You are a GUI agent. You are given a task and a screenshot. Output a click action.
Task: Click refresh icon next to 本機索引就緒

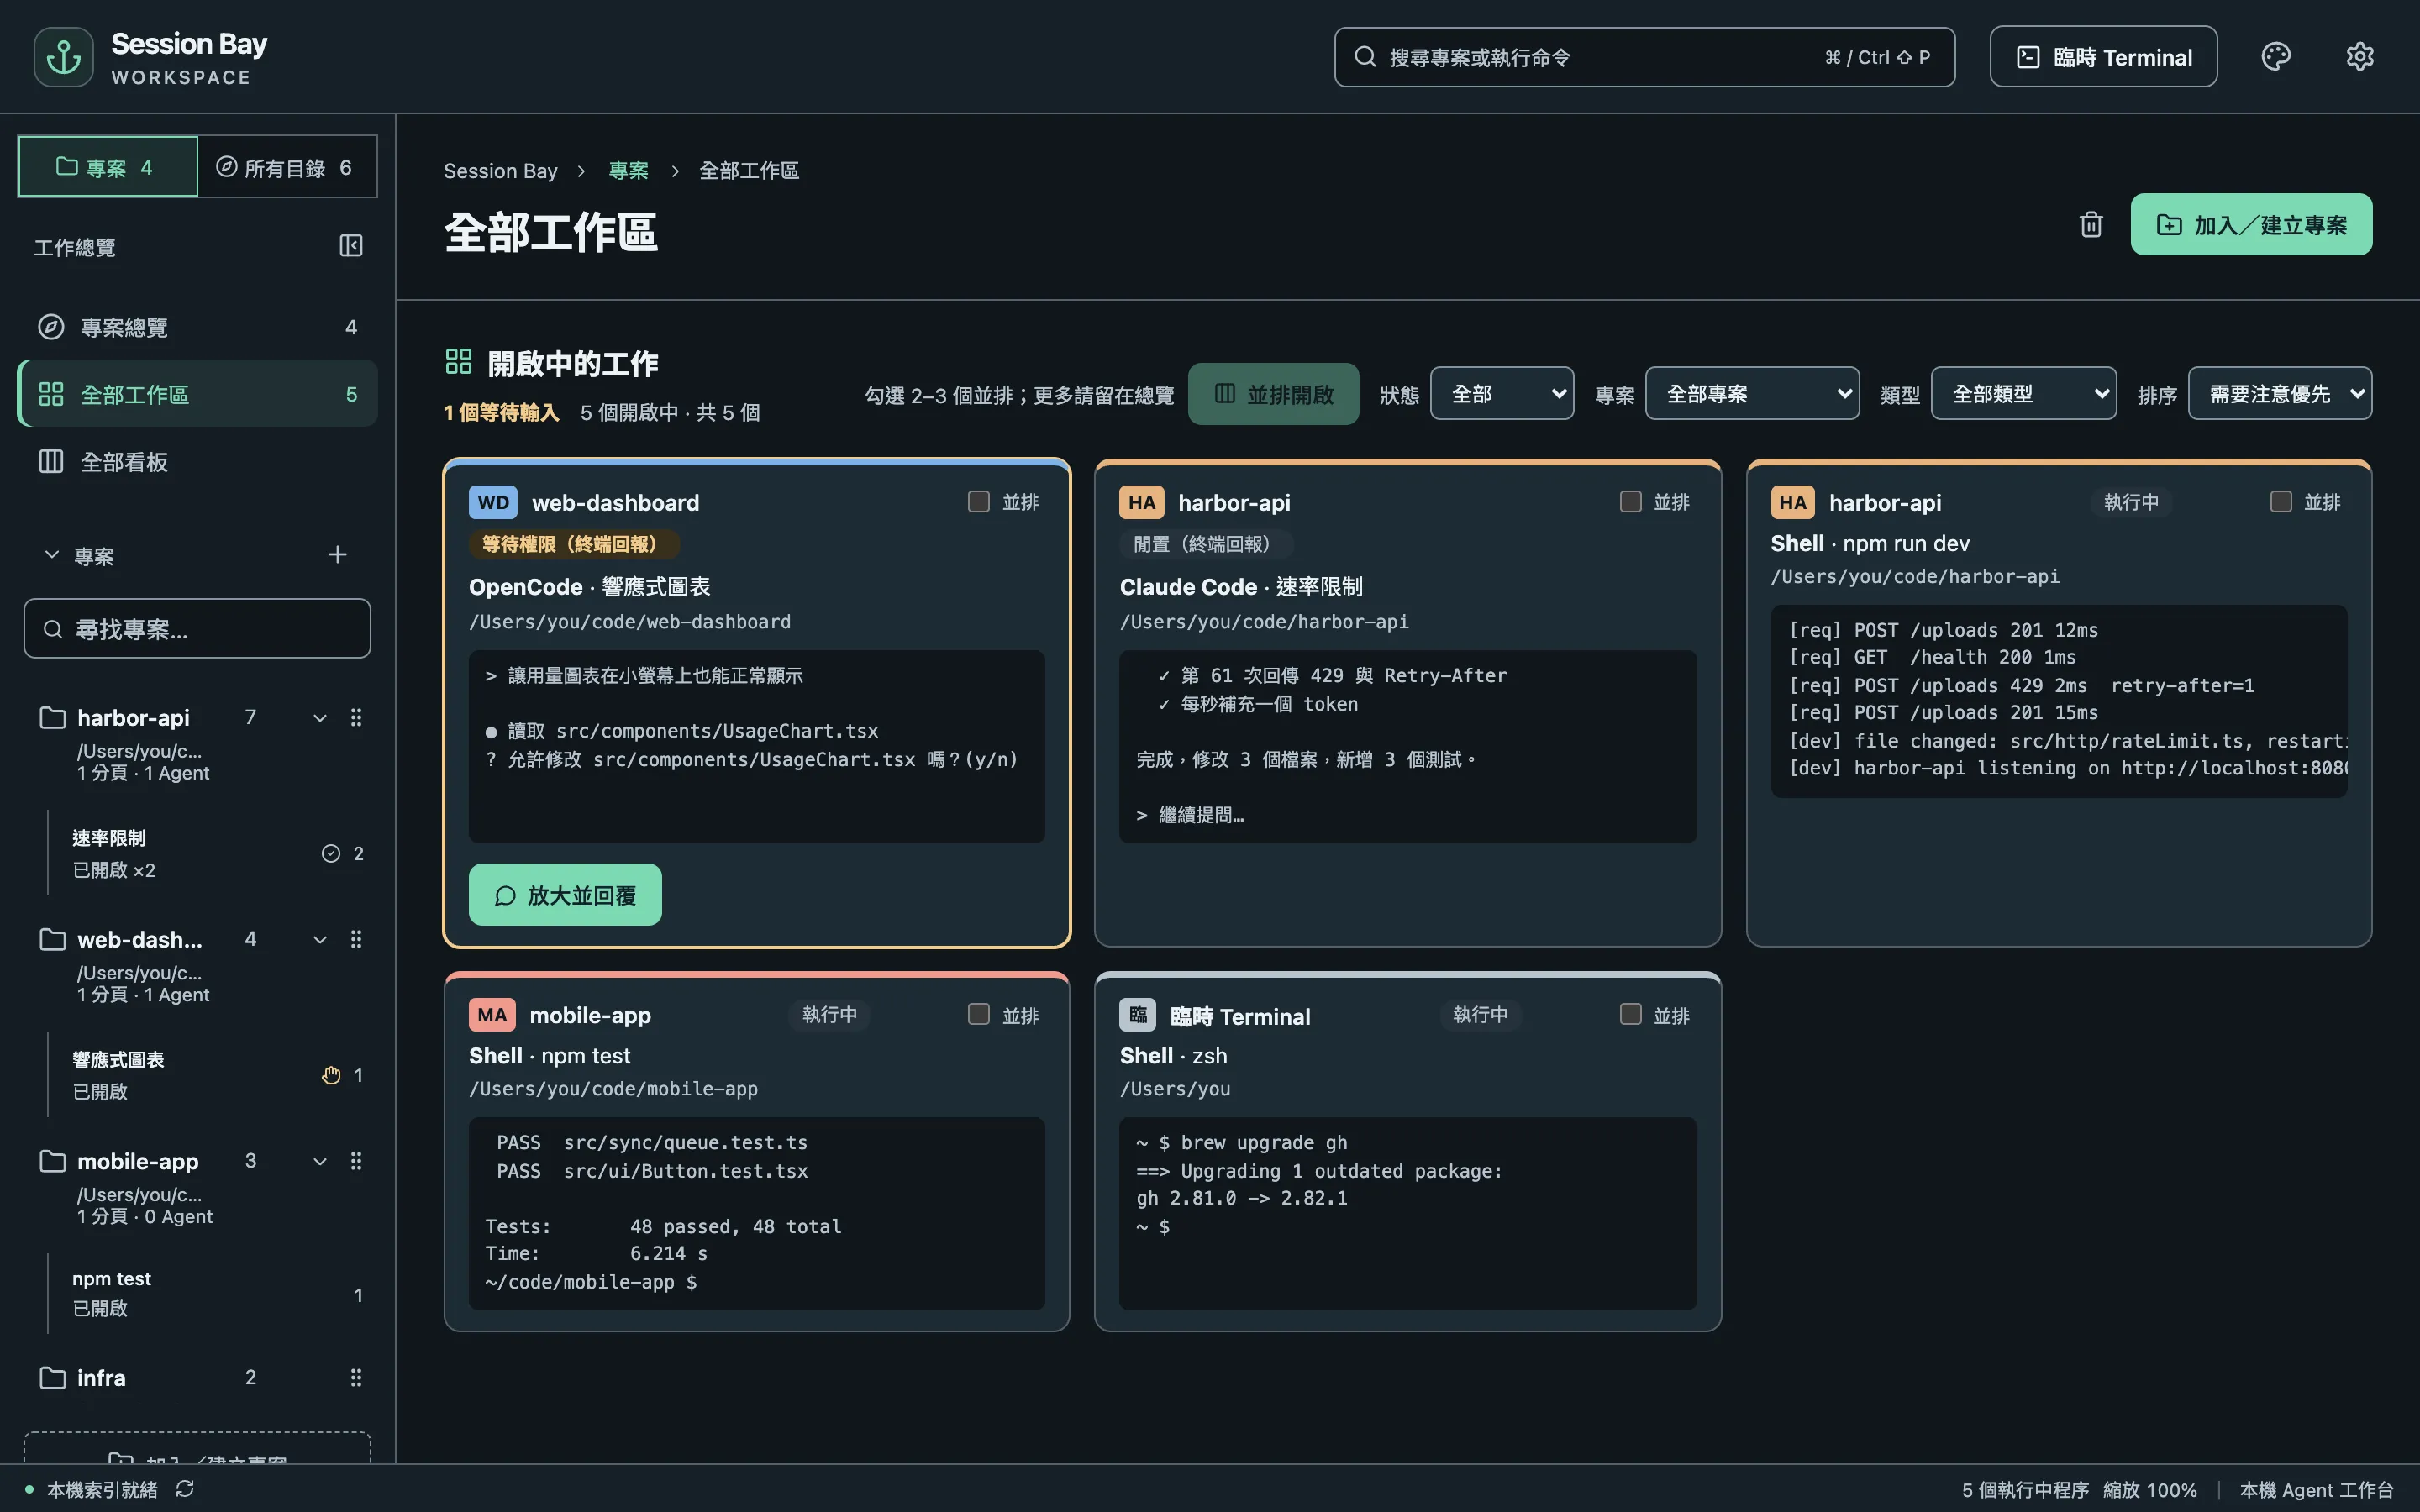pyautogui.click(x=185, y=1489)
